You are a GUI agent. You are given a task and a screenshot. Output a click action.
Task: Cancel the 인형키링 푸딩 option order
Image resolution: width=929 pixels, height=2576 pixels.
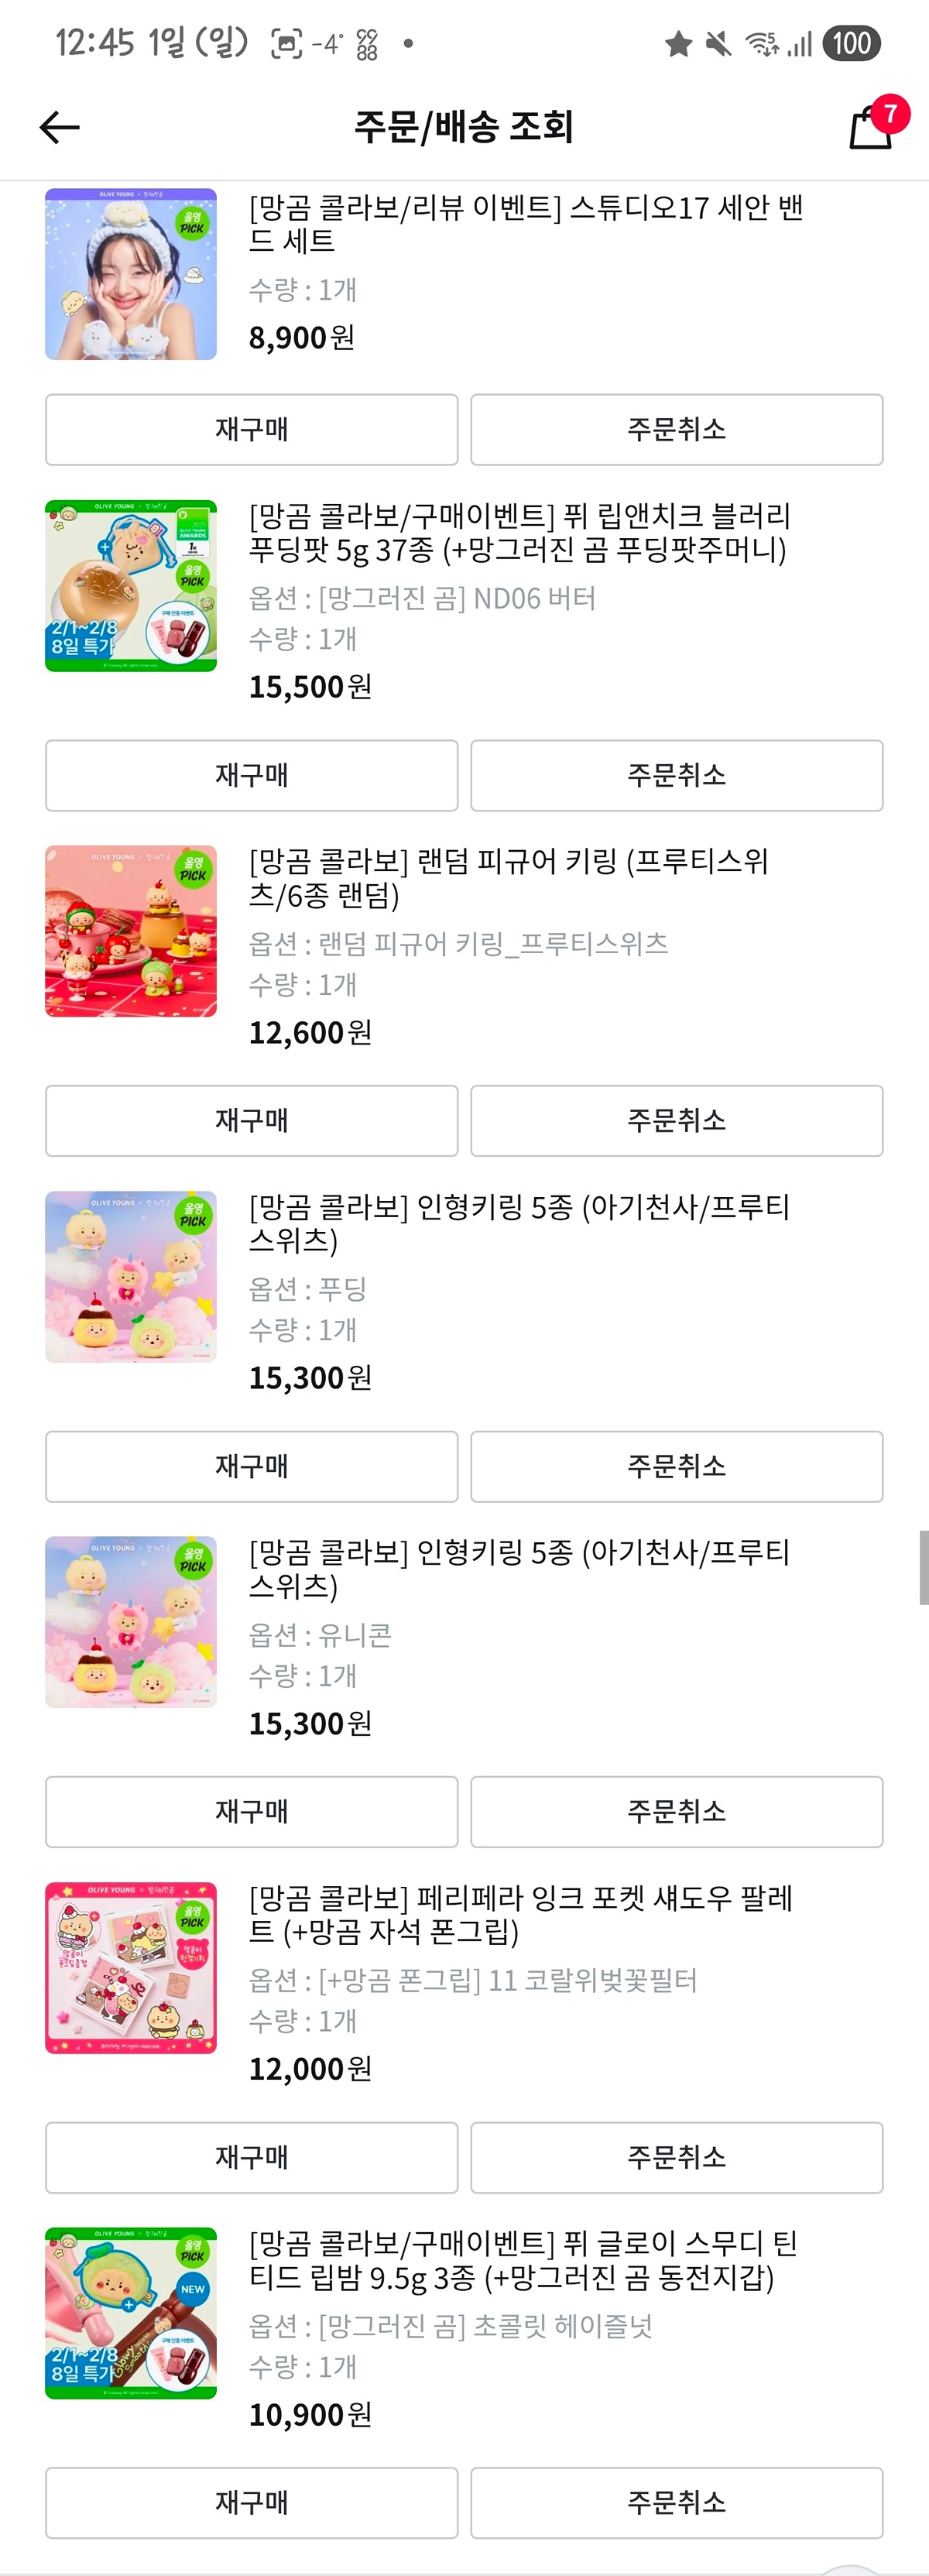pos(677,1466)
